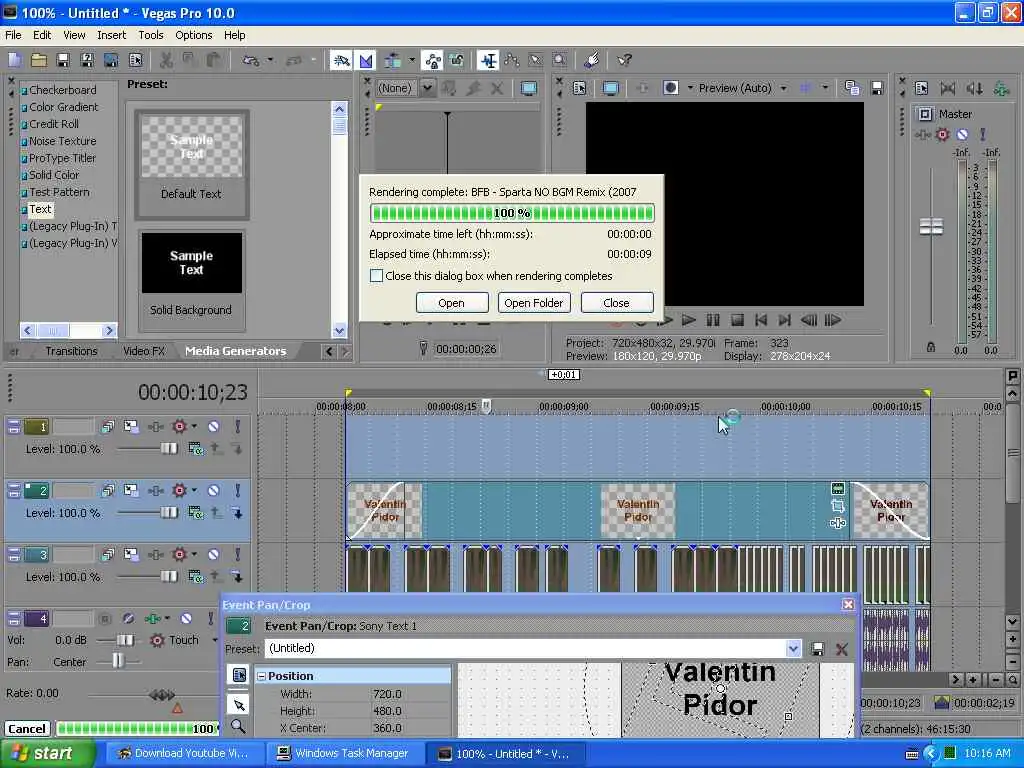Save preview snapshot to file
This screenshot has height=768, width=1024.
(877, 88)
